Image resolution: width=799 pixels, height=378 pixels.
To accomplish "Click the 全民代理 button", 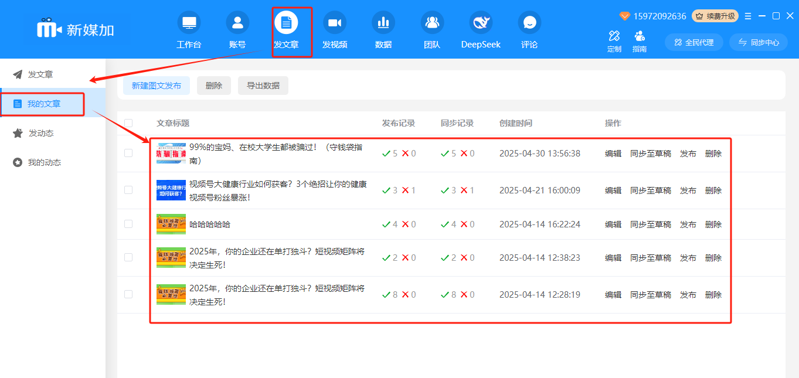I will (694, 43).
